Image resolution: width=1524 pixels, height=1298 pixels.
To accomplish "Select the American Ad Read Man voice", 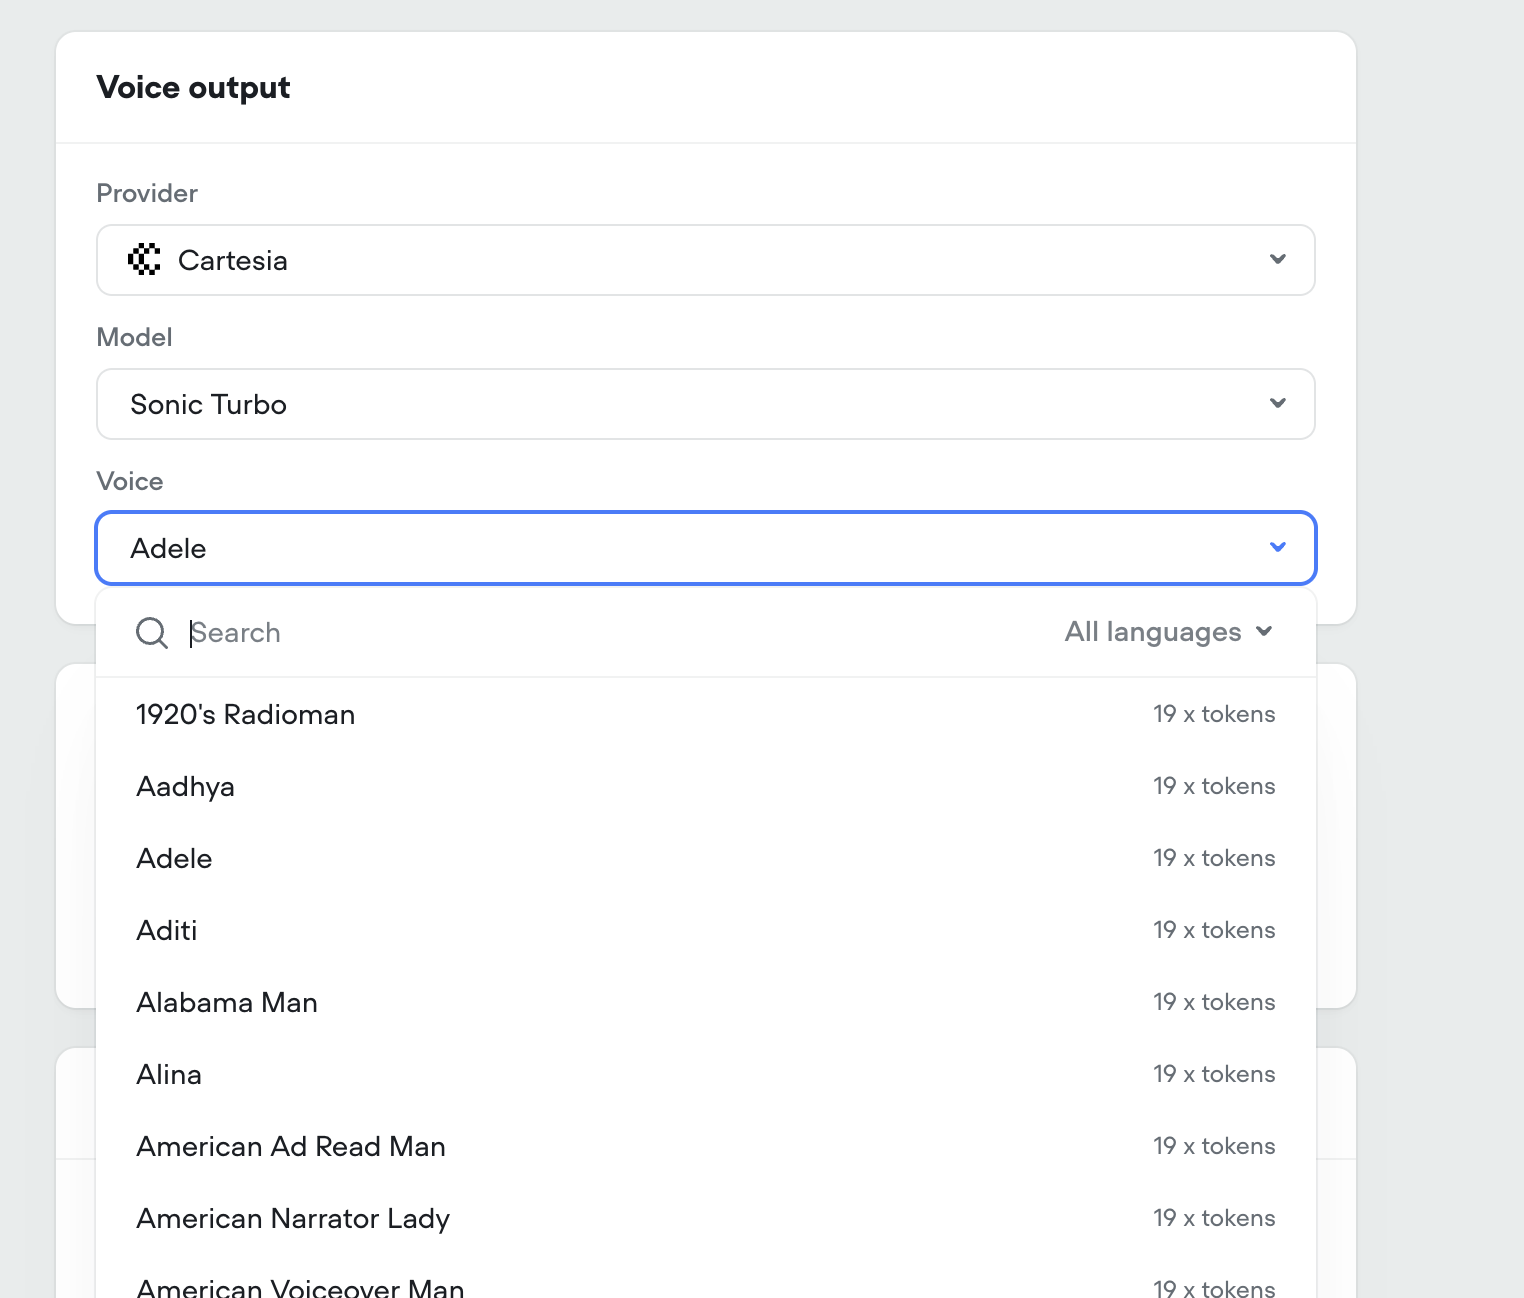I will click(x=291, y=1147).
